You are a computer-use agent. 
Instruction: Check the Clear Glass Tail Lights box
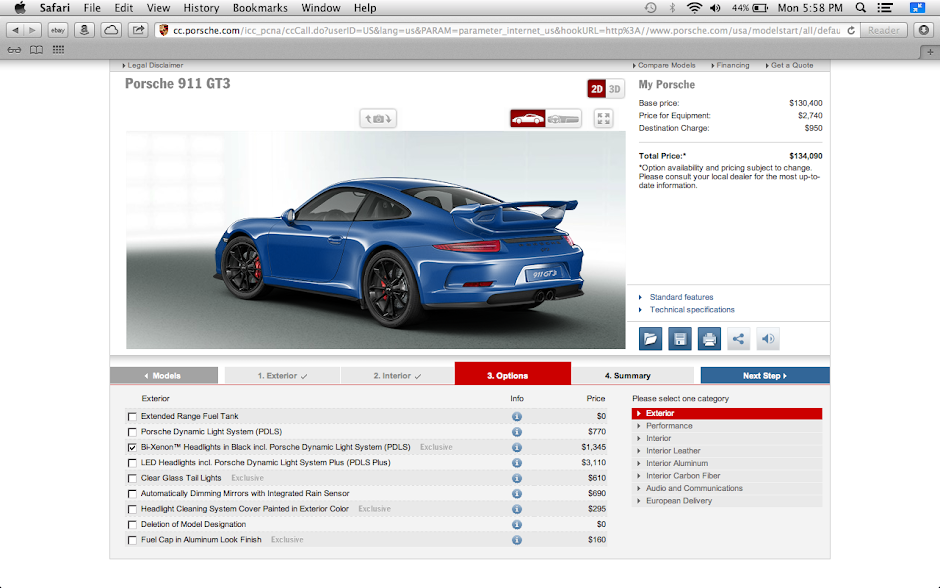point(132,479)
